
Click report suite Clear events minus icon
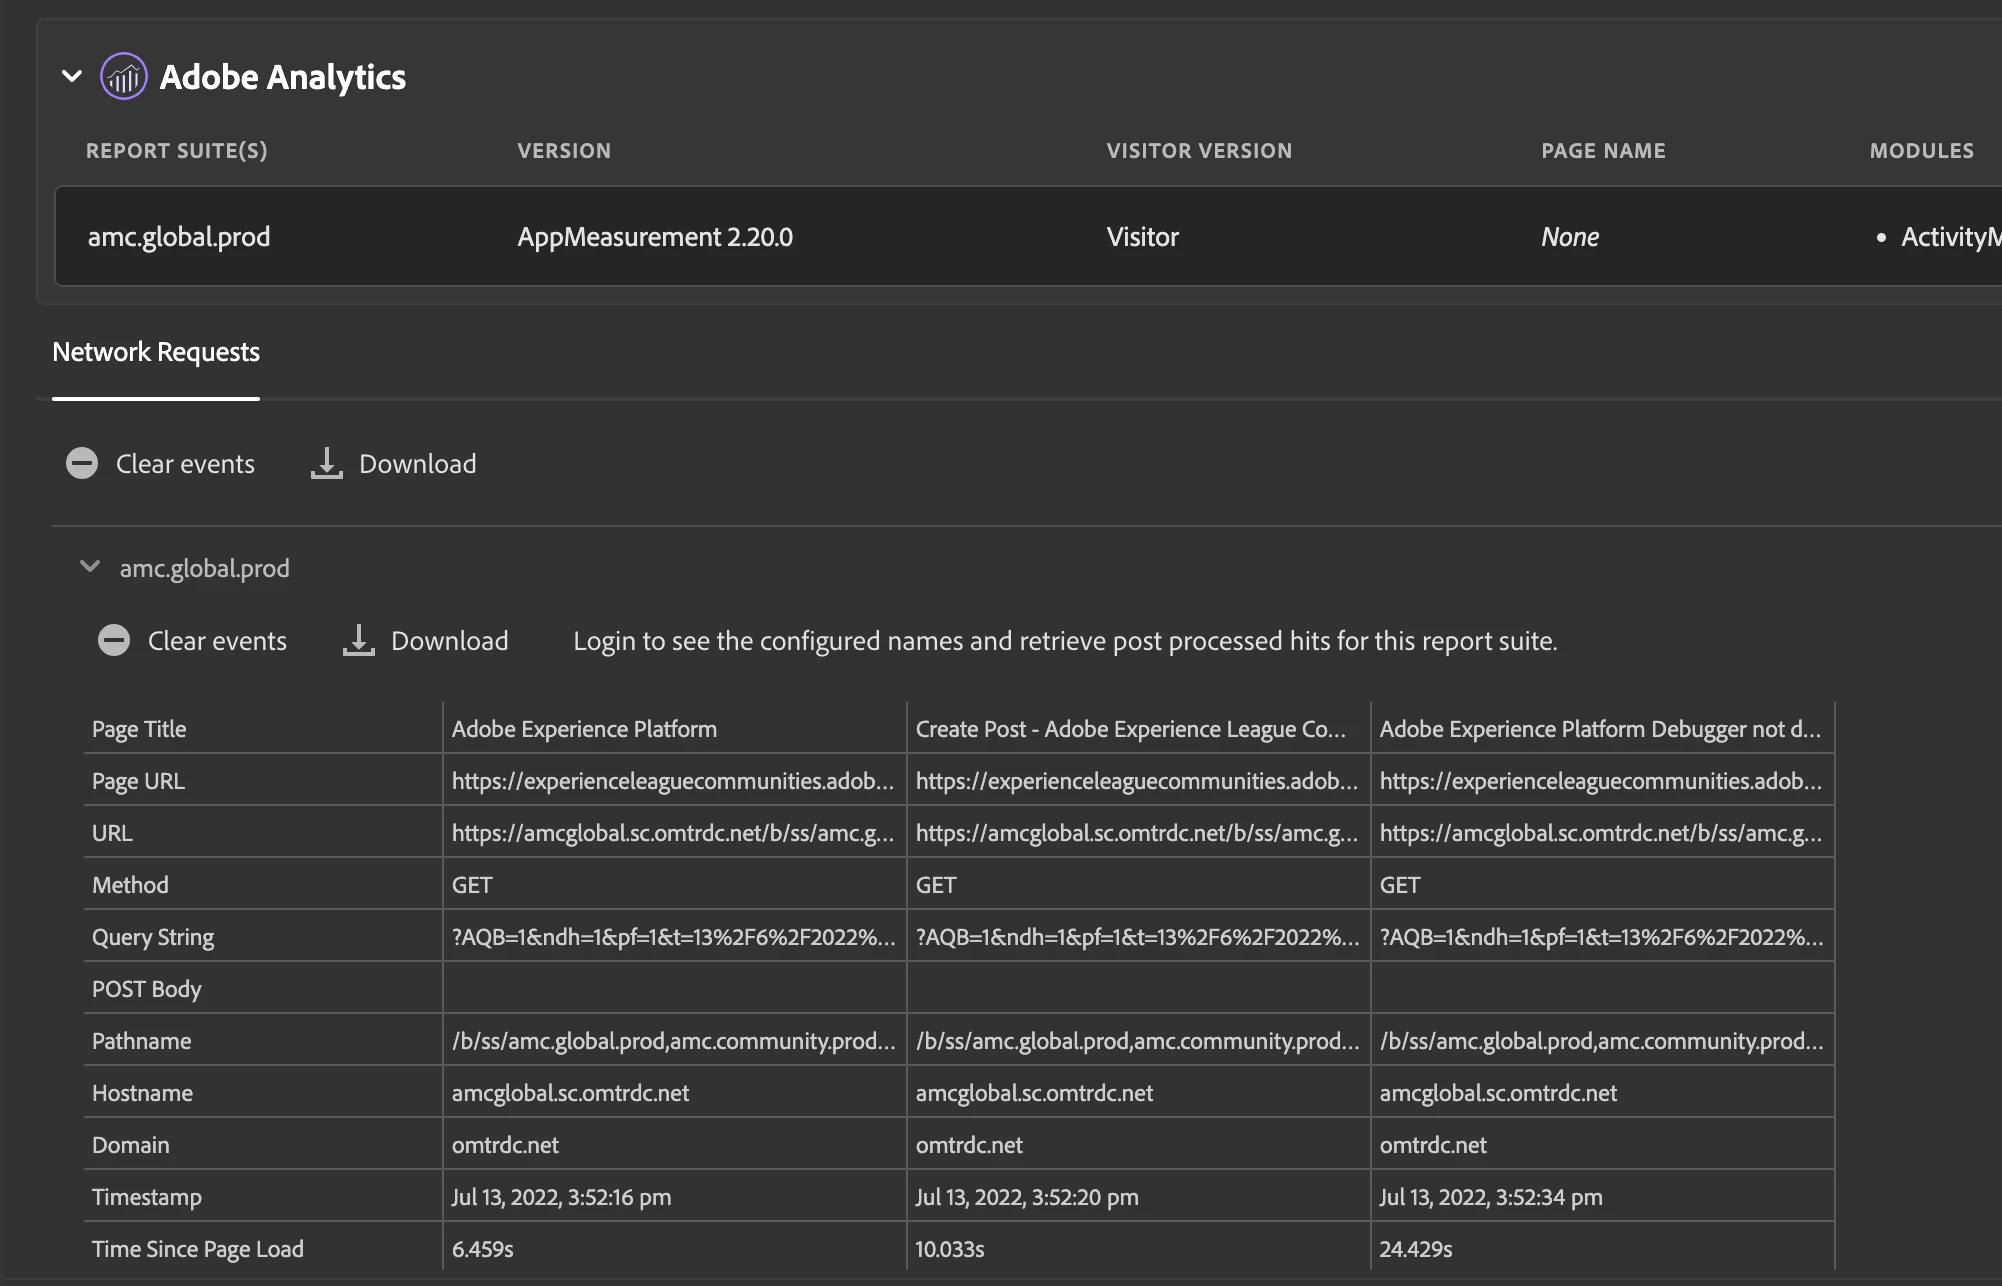114,640
